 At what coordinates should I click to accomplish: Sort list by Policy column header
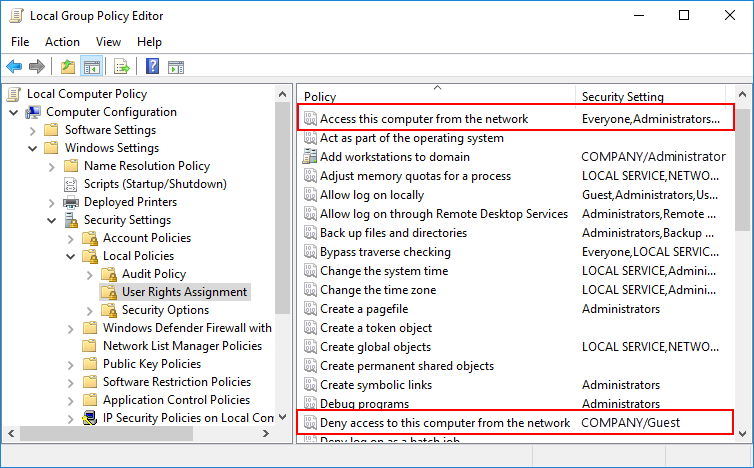[320, 97]
